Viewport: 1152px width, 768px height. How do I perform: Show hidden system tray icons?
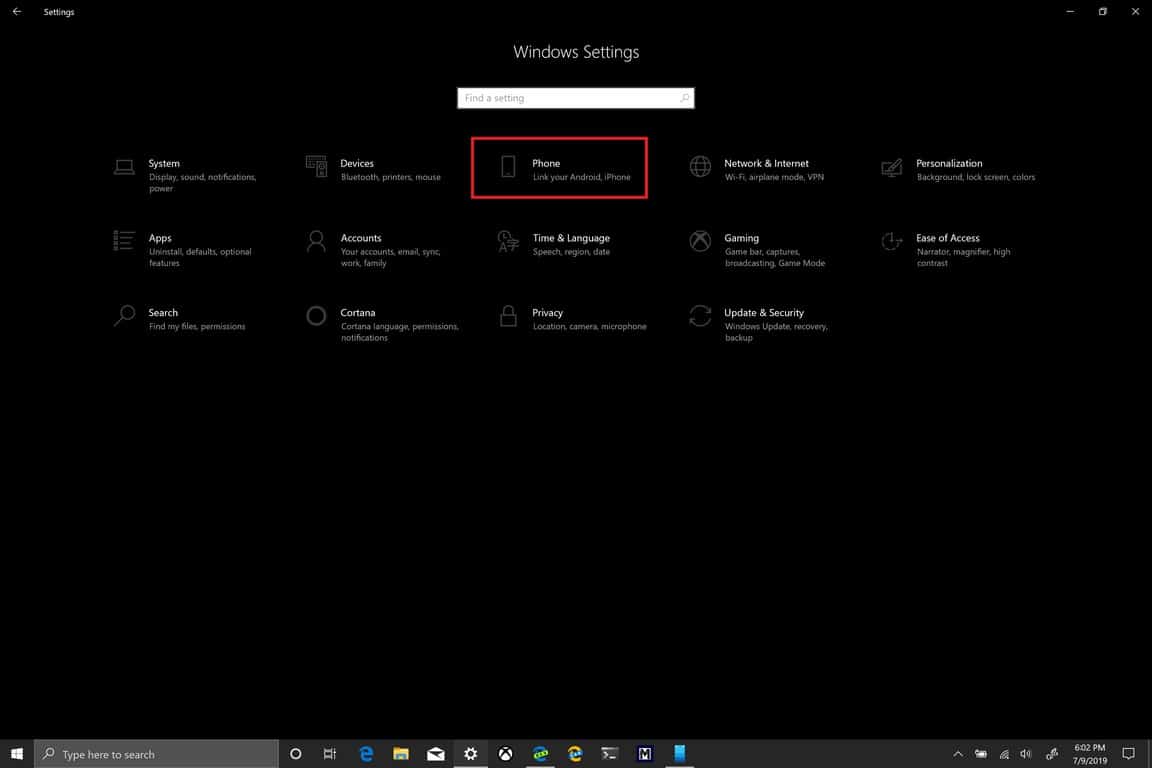tap(958, 754)
